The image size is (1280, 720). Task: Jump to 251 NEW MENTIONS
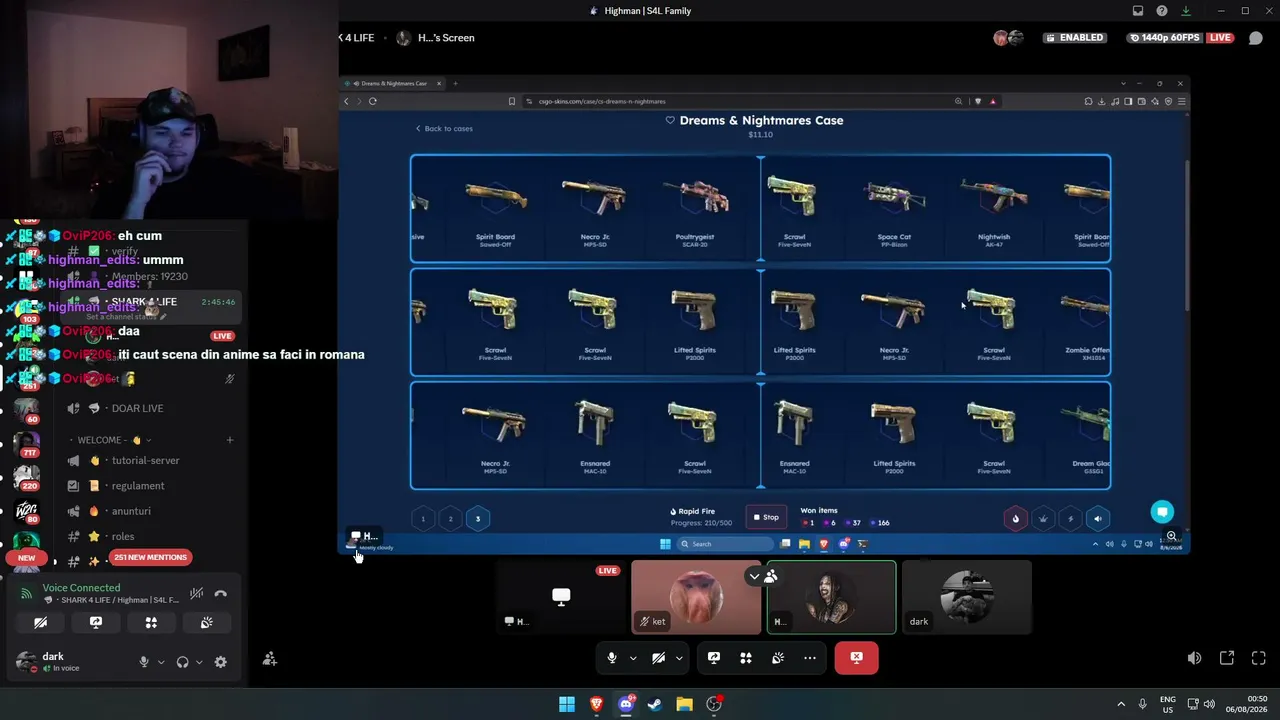[x=150, y=557]
